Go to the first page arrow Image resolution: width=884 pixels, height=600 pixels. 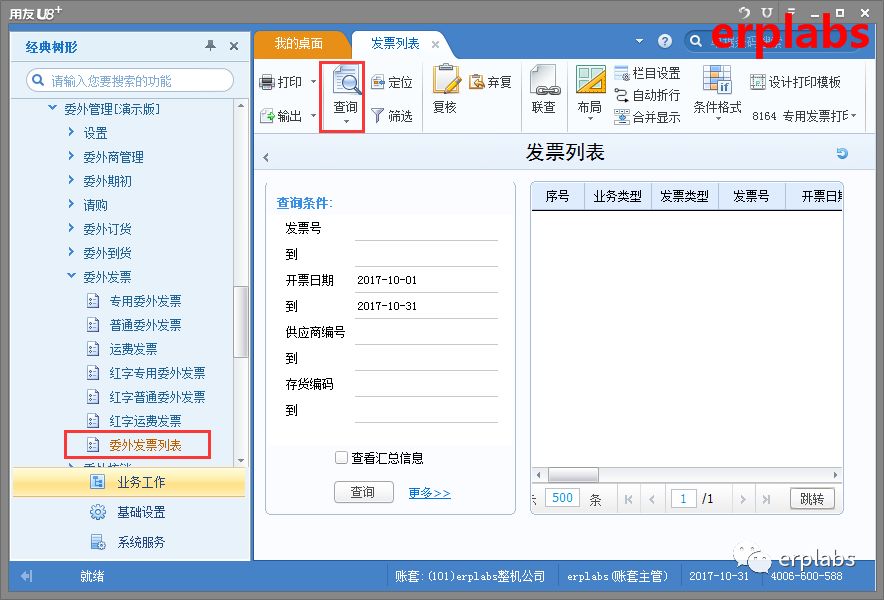[x=629, y=499]
